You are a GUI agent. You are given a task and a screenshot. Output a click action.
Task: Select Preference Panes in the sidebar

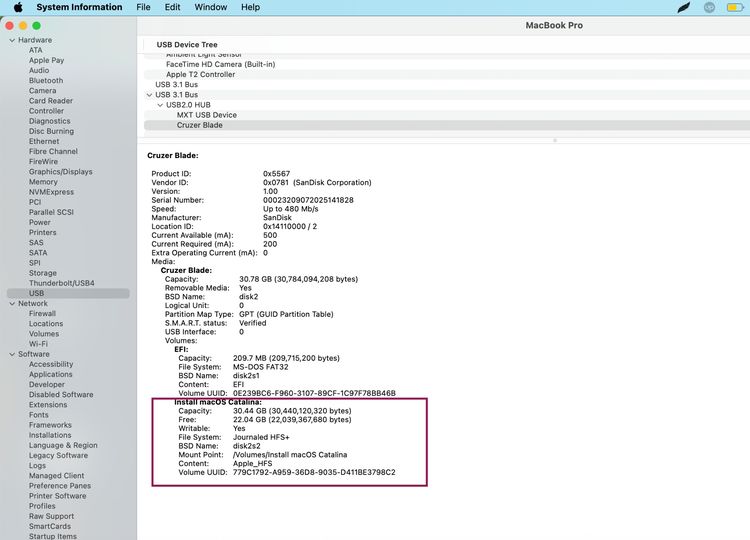(x=60, y=486)
